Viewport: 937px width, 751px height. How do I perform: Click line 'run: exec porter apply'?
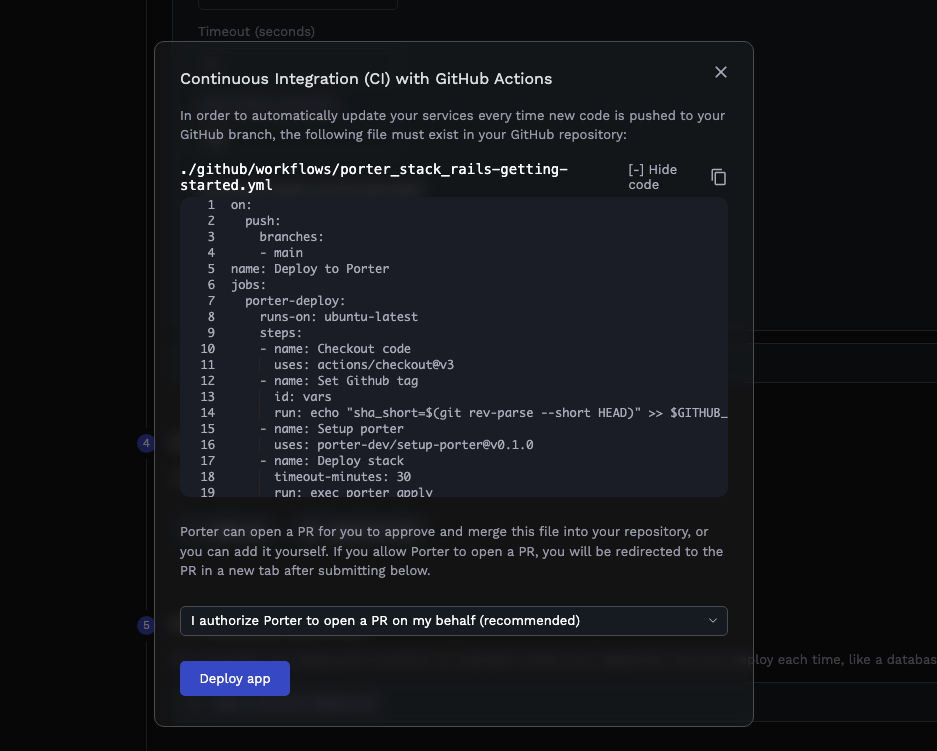point(353,491)
